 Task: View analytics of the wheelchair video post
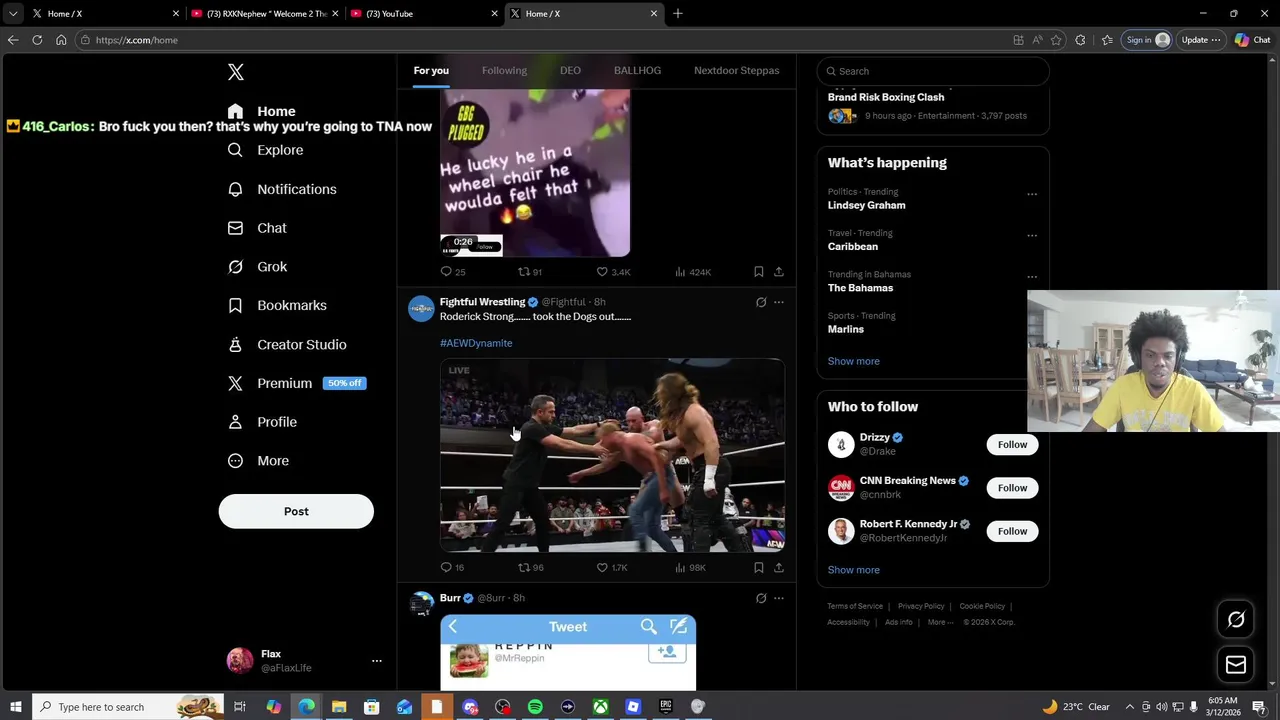(x=693, y=272)
